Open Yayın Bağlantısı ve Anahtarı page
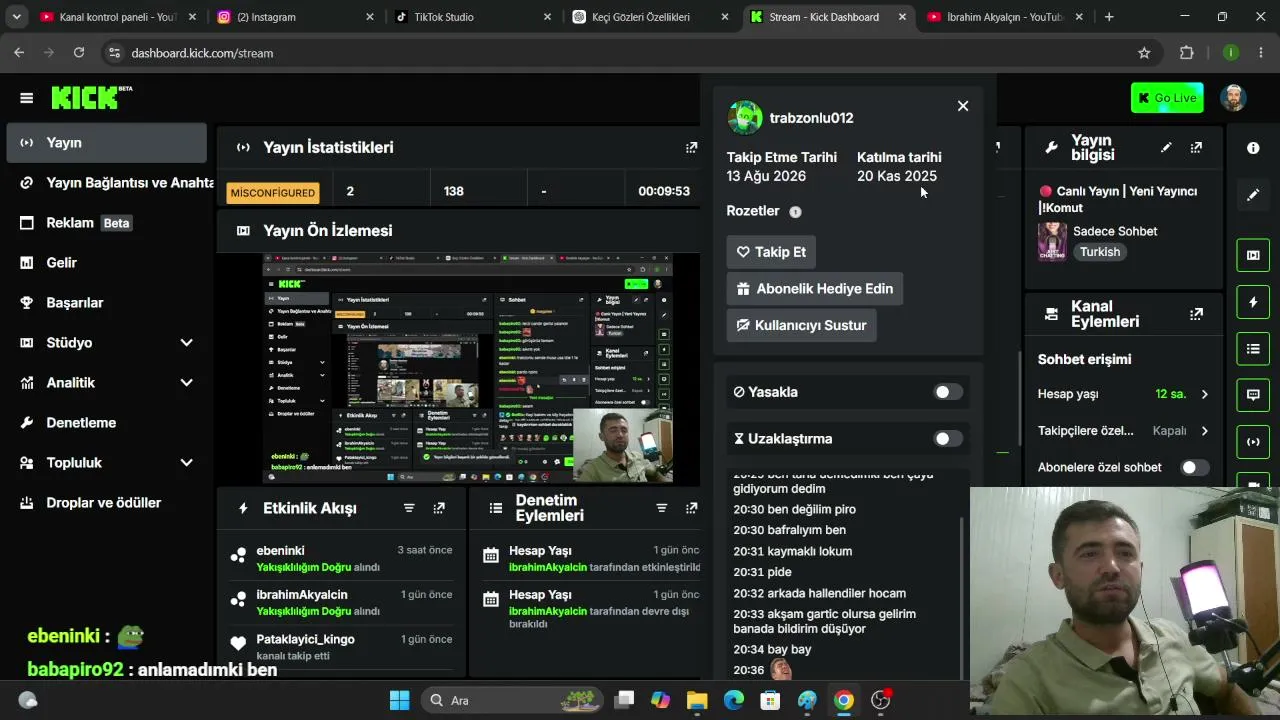This screenshot has height=720, width=1280. (106, 183)
